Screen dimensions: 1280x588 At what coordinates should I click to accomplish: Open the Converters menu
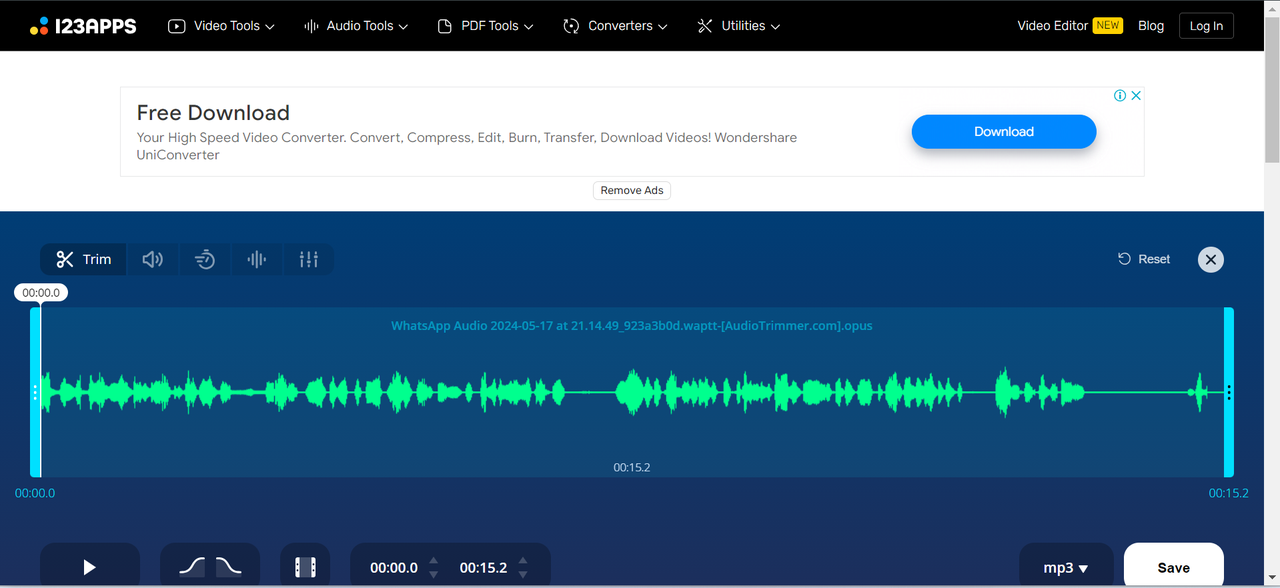tap(615, 26)
